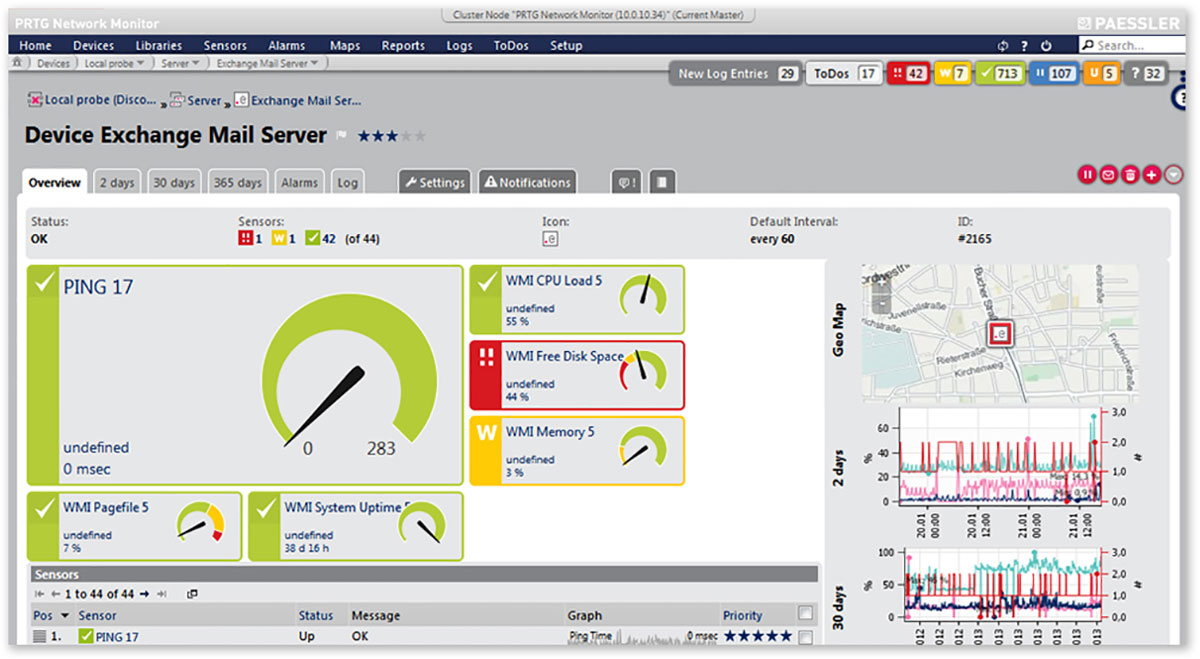Expand the Local probe breadcrumb dropdown
This screenshot has width=1200, height=659.
pyautogui.click(x=141, y=63)
